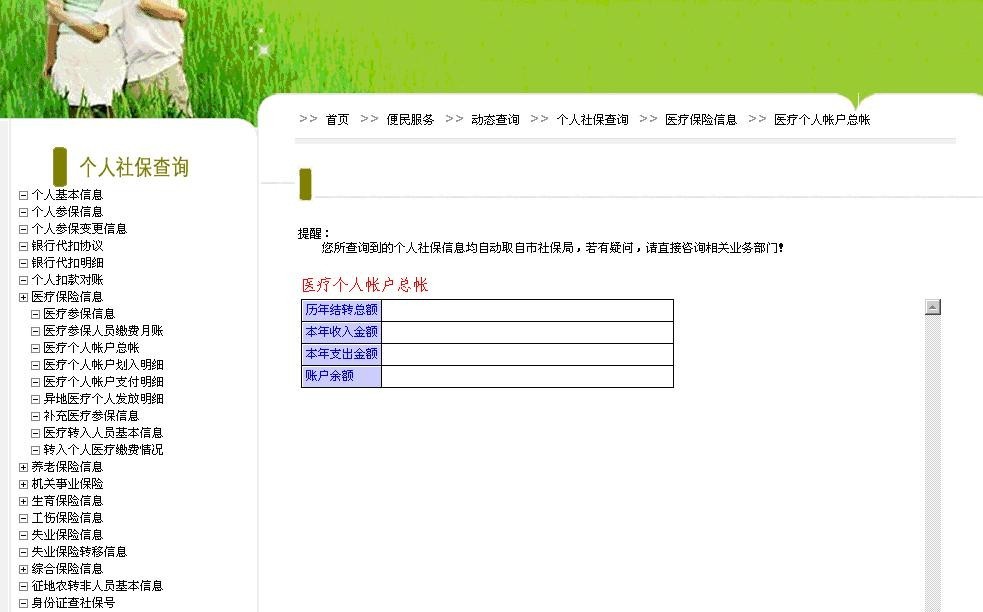Click the 本年收入金额 value cell
The image size is (983, 612).
(x=527, y=332)
